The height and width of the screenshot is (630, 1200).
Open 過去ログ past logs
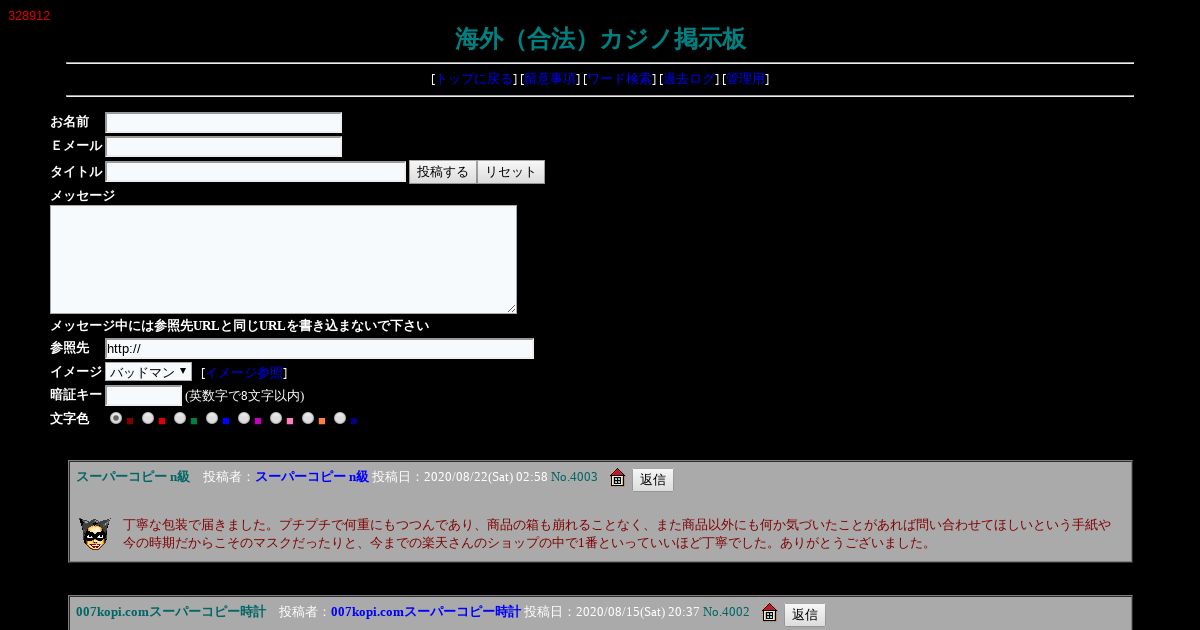pyautogui.click(x=690, y=79)
